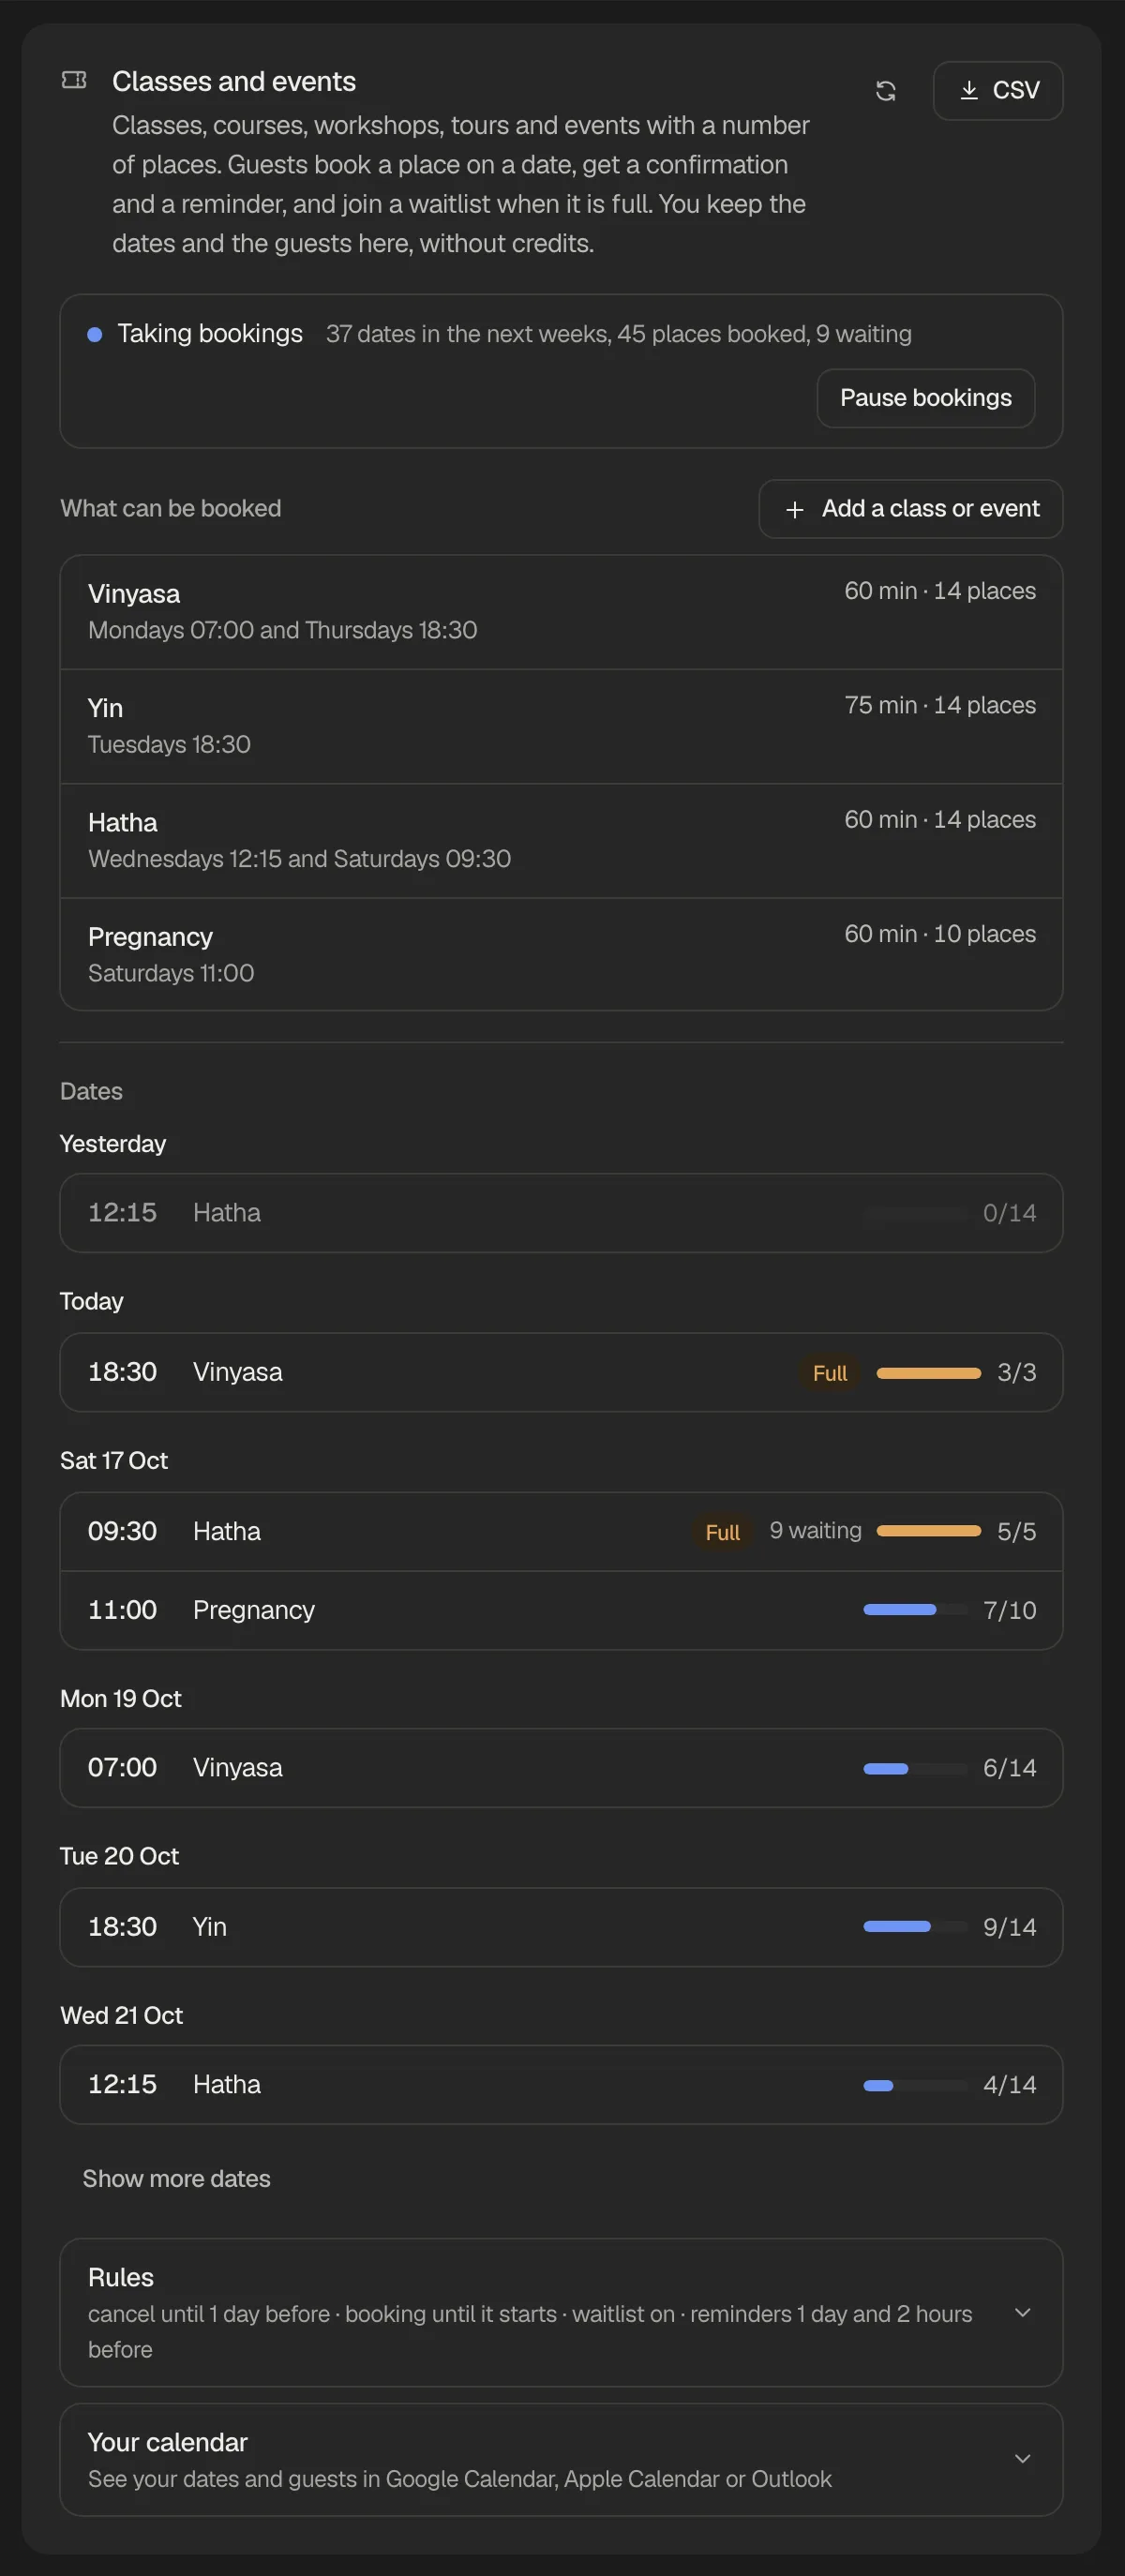Click the 9 waiting label on Hatha
This screenshot has height=2576, width=1125.
(x=815, y=1531)
